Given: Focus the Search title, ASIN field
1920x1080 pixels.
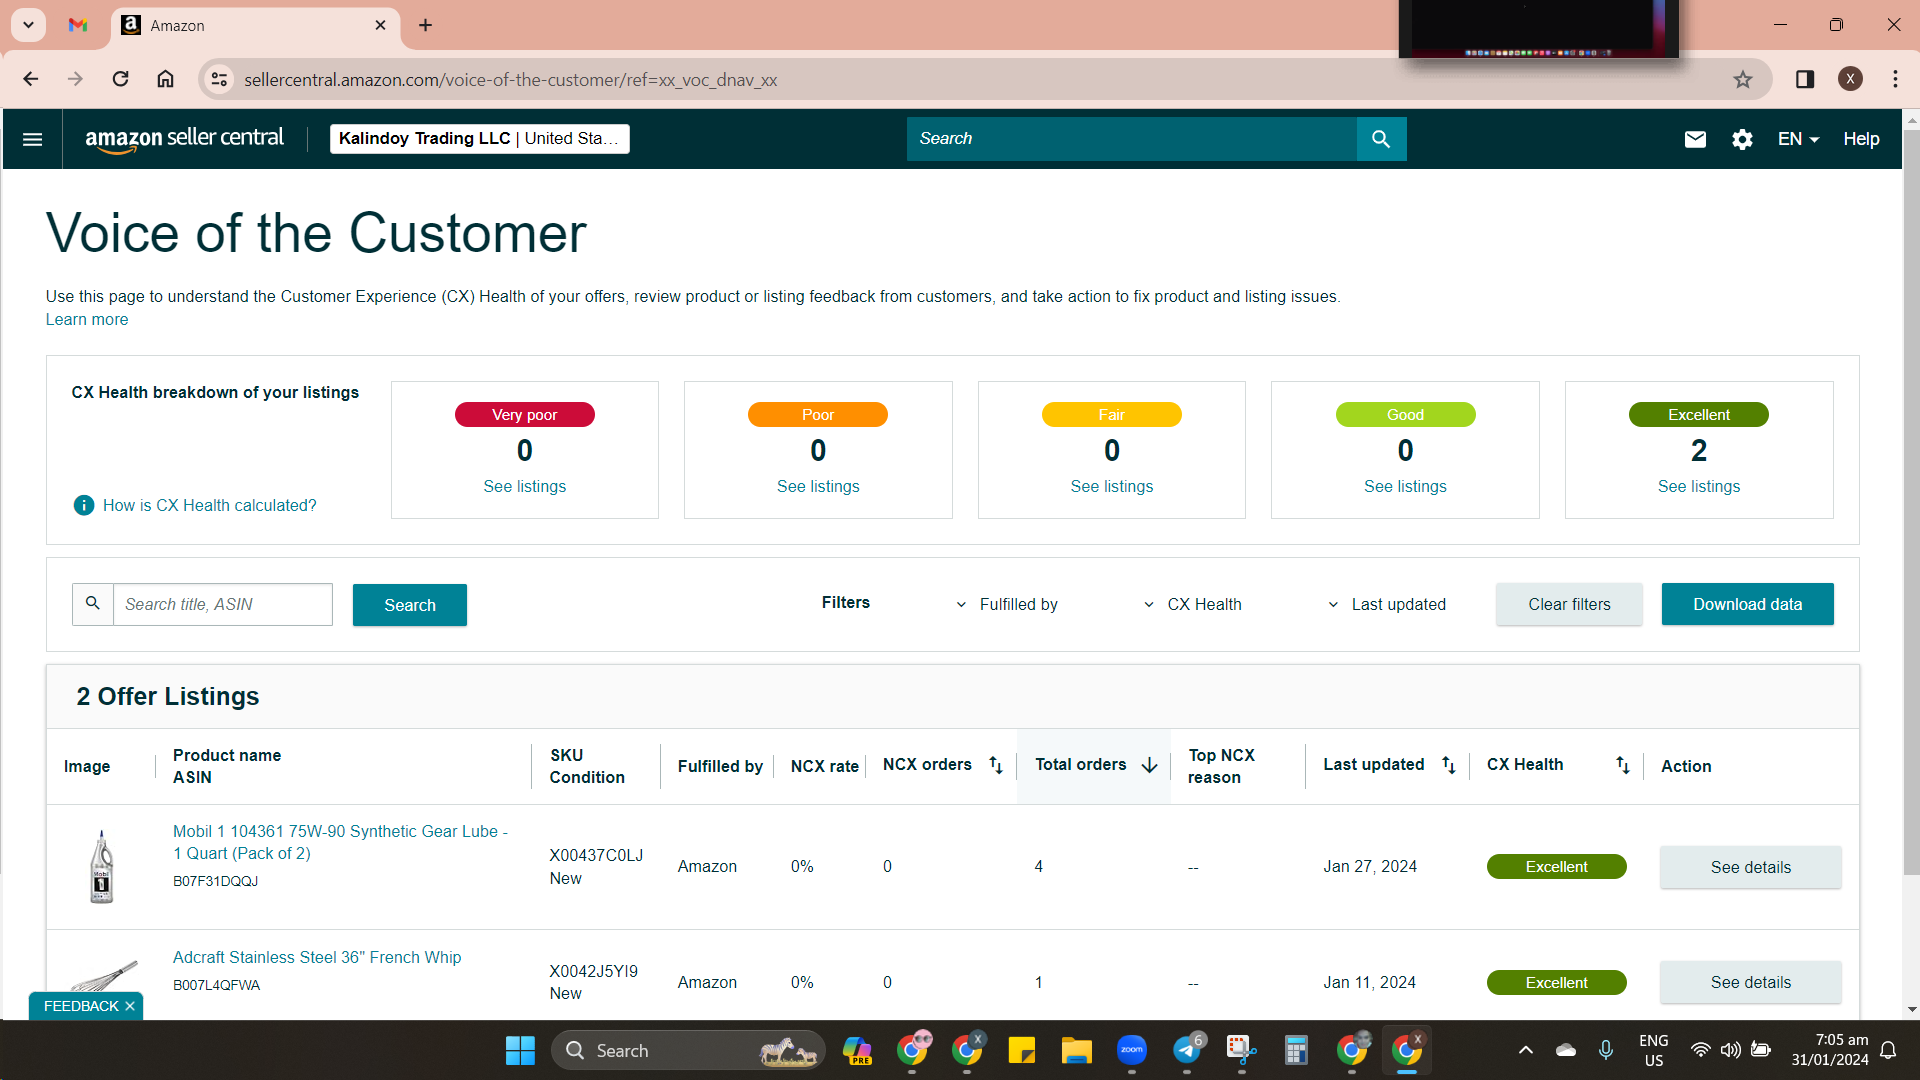Looking at the screenshot, I should [x=222, y=604].
